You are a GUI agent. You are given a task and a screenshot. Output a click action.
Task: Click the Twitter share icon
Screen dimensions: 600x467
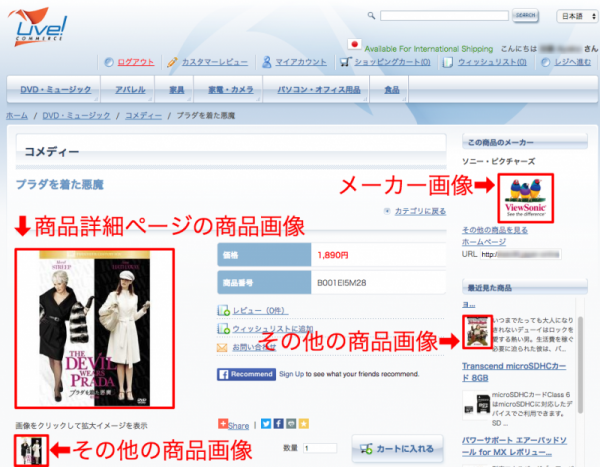(267, 424)
